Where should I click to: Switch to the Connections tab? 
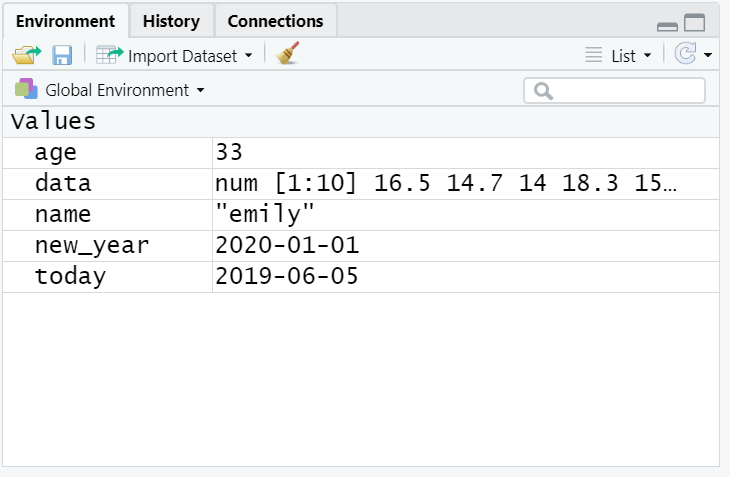pos(275,21)
